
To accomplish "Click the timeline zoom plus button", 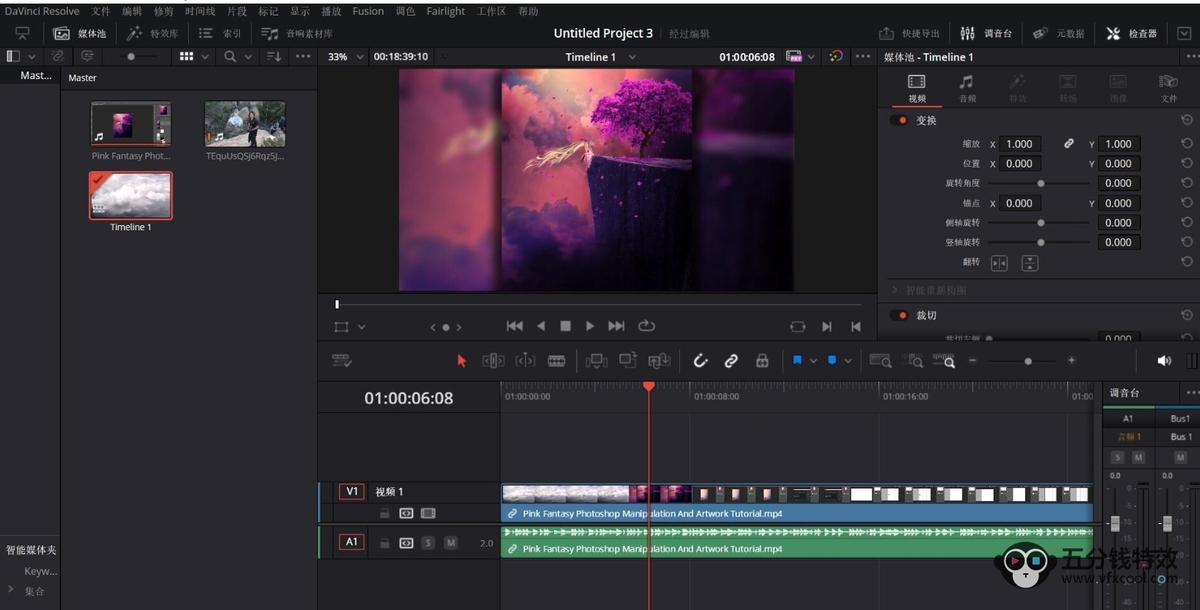I will pyautogui.click(x=1071, y=361).
